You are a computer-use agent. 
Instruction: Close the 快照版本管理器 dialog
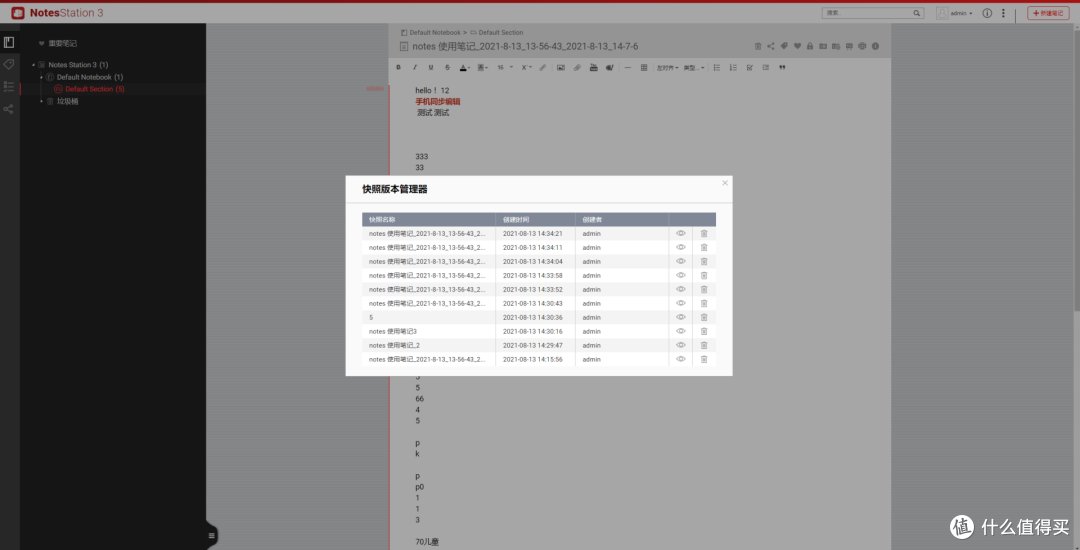point(725,183)
